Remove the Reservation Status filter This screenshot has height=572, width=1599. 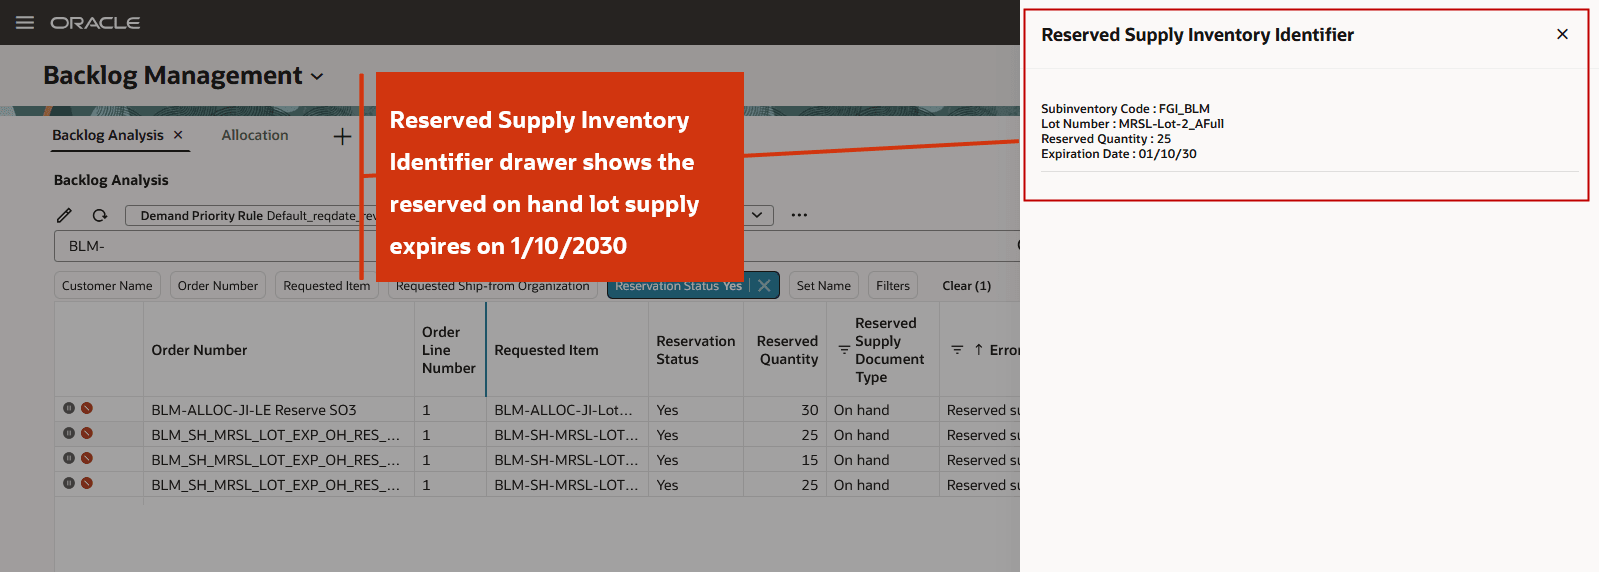point(764,286)
